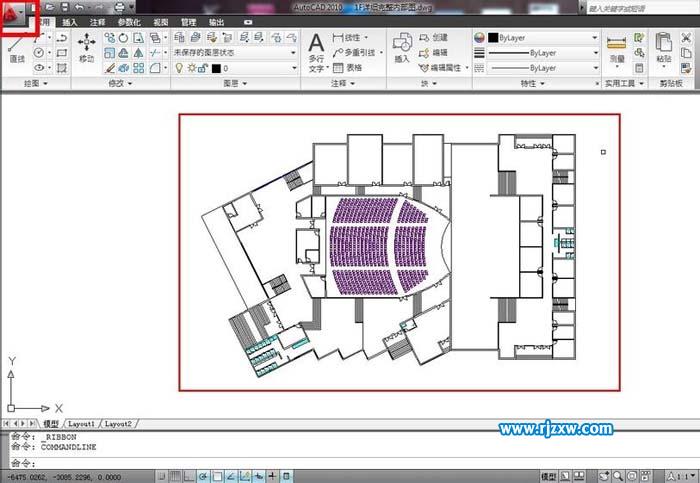The image size is (700, 483).
Task: Open the layer state dropdown (未保存的图层状态)
Action: pyautogui.click(x=235, y=53)
